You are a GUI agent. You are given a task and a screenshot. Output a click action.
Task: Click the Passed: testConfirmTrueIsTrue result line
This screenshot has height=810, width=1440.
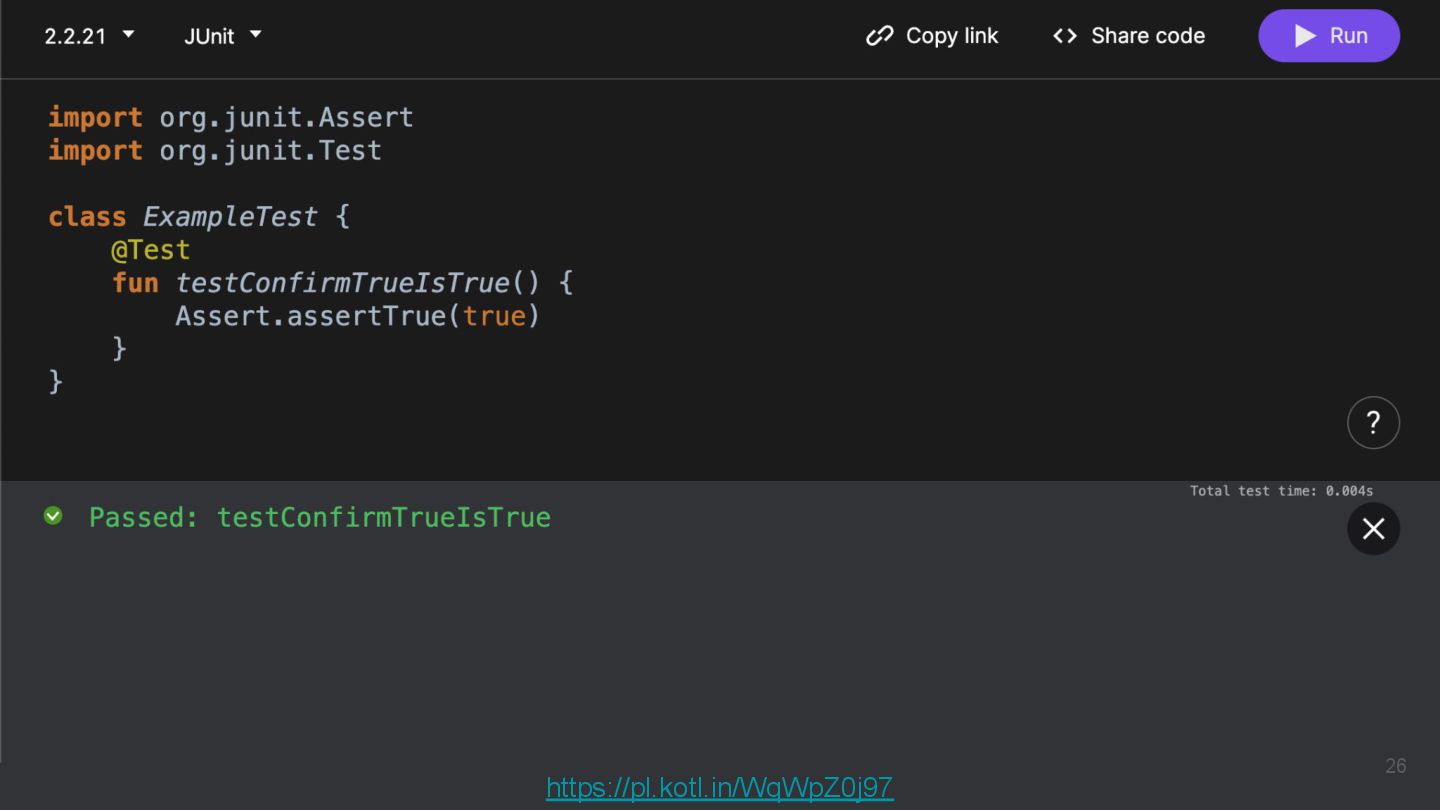point(319,517)
